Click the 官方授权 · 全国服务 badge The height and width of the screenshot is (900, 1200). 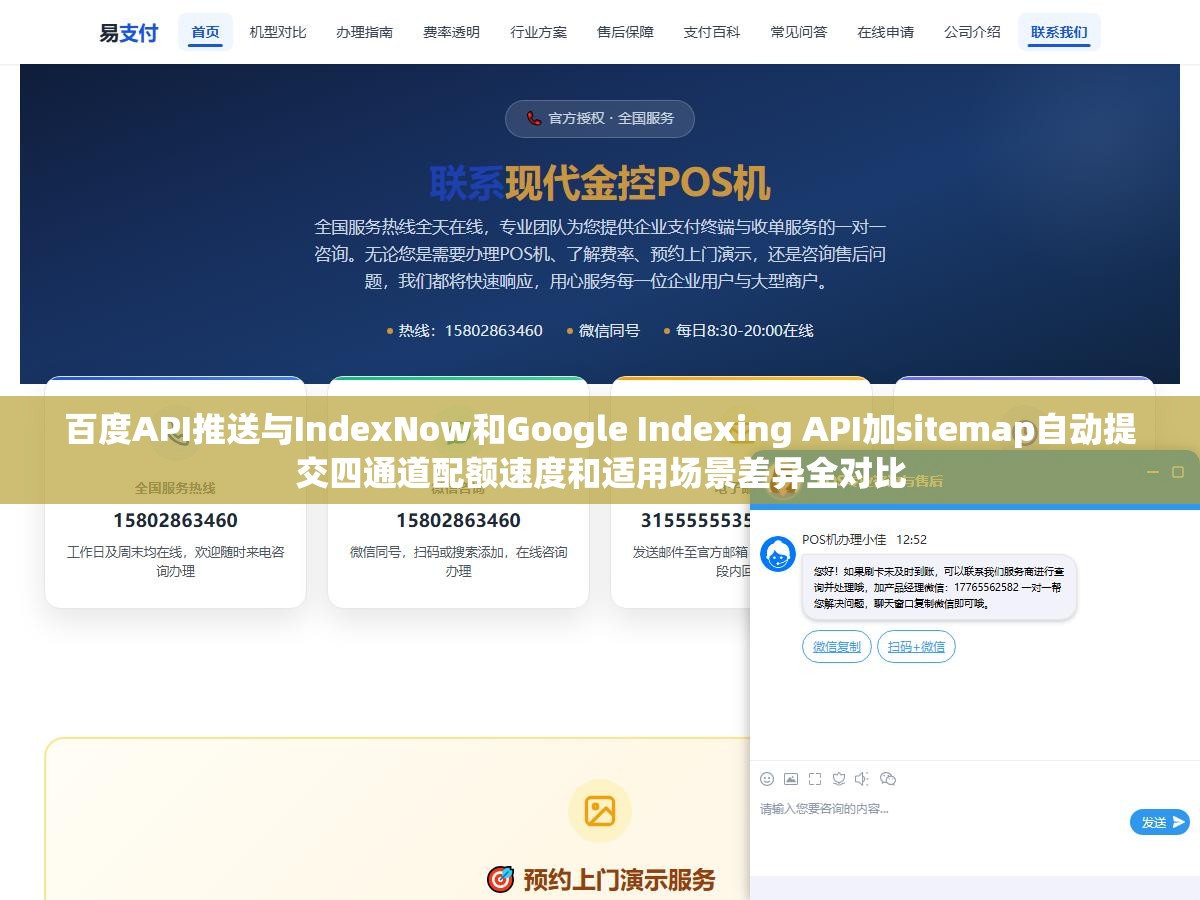coord(600,118)
